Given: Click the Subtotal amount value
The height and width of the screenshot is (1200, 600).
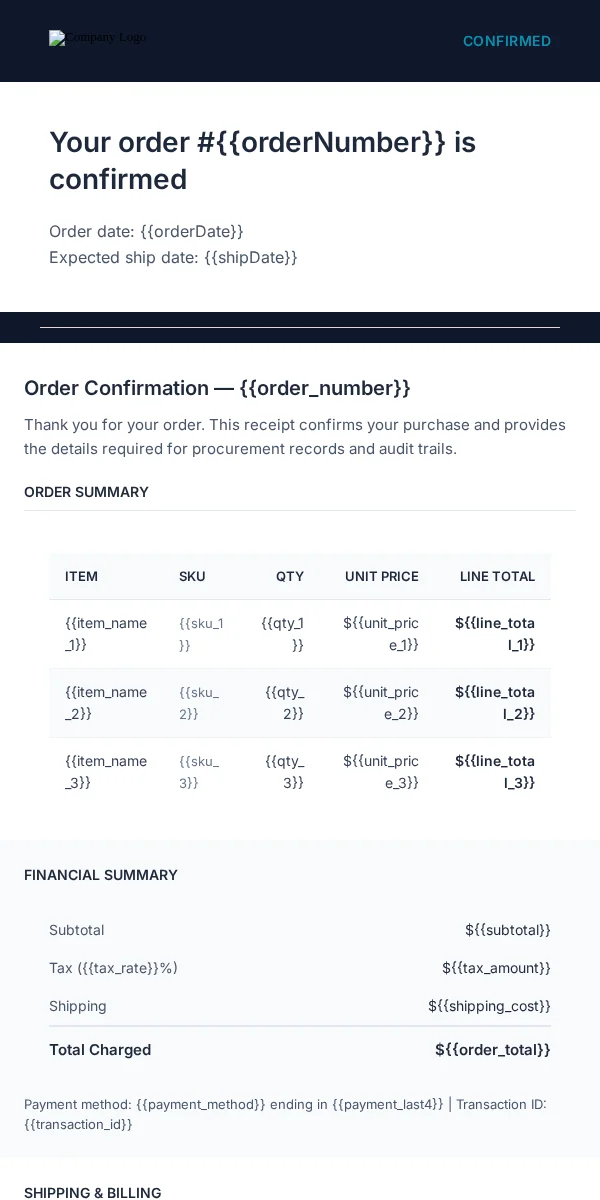Looking at the screenshot, I should pos(508,930).
